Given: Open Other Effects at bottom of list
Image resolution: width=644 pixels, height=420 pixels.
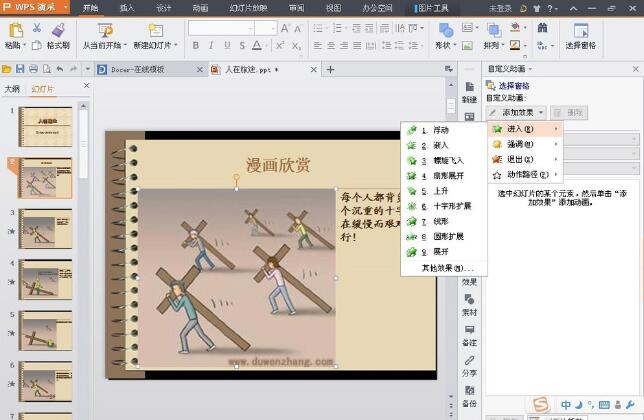Looking at the screenshot, I should (448, 268).
